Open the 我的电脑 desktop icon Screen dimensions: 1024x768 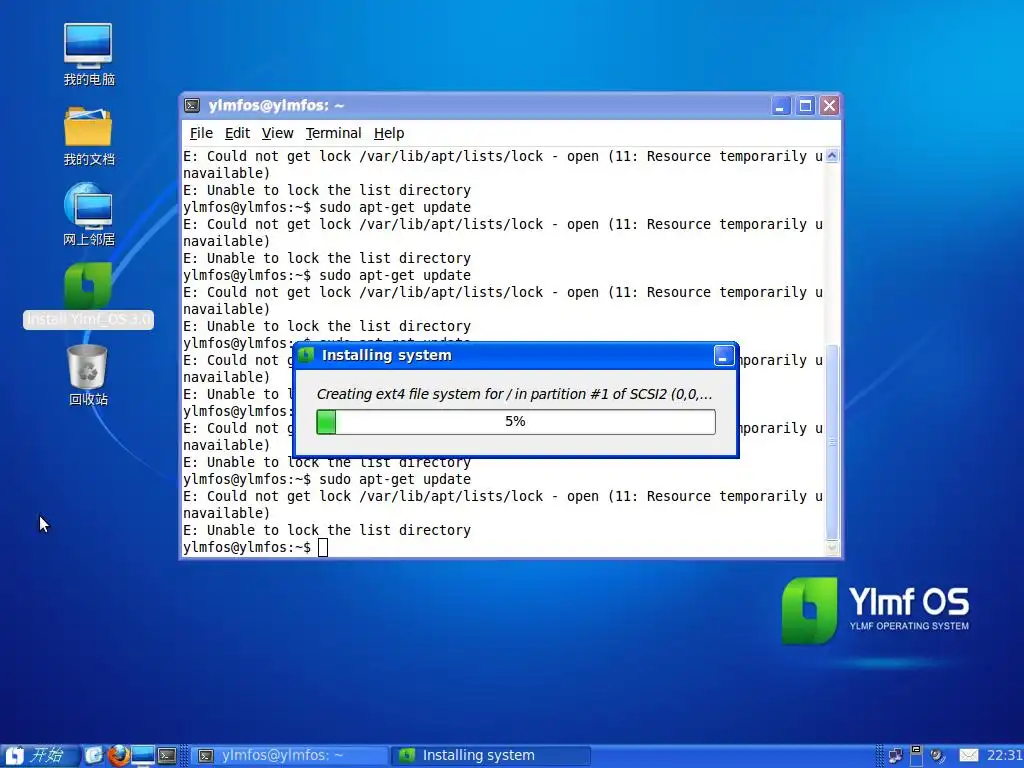coord(88,55)
